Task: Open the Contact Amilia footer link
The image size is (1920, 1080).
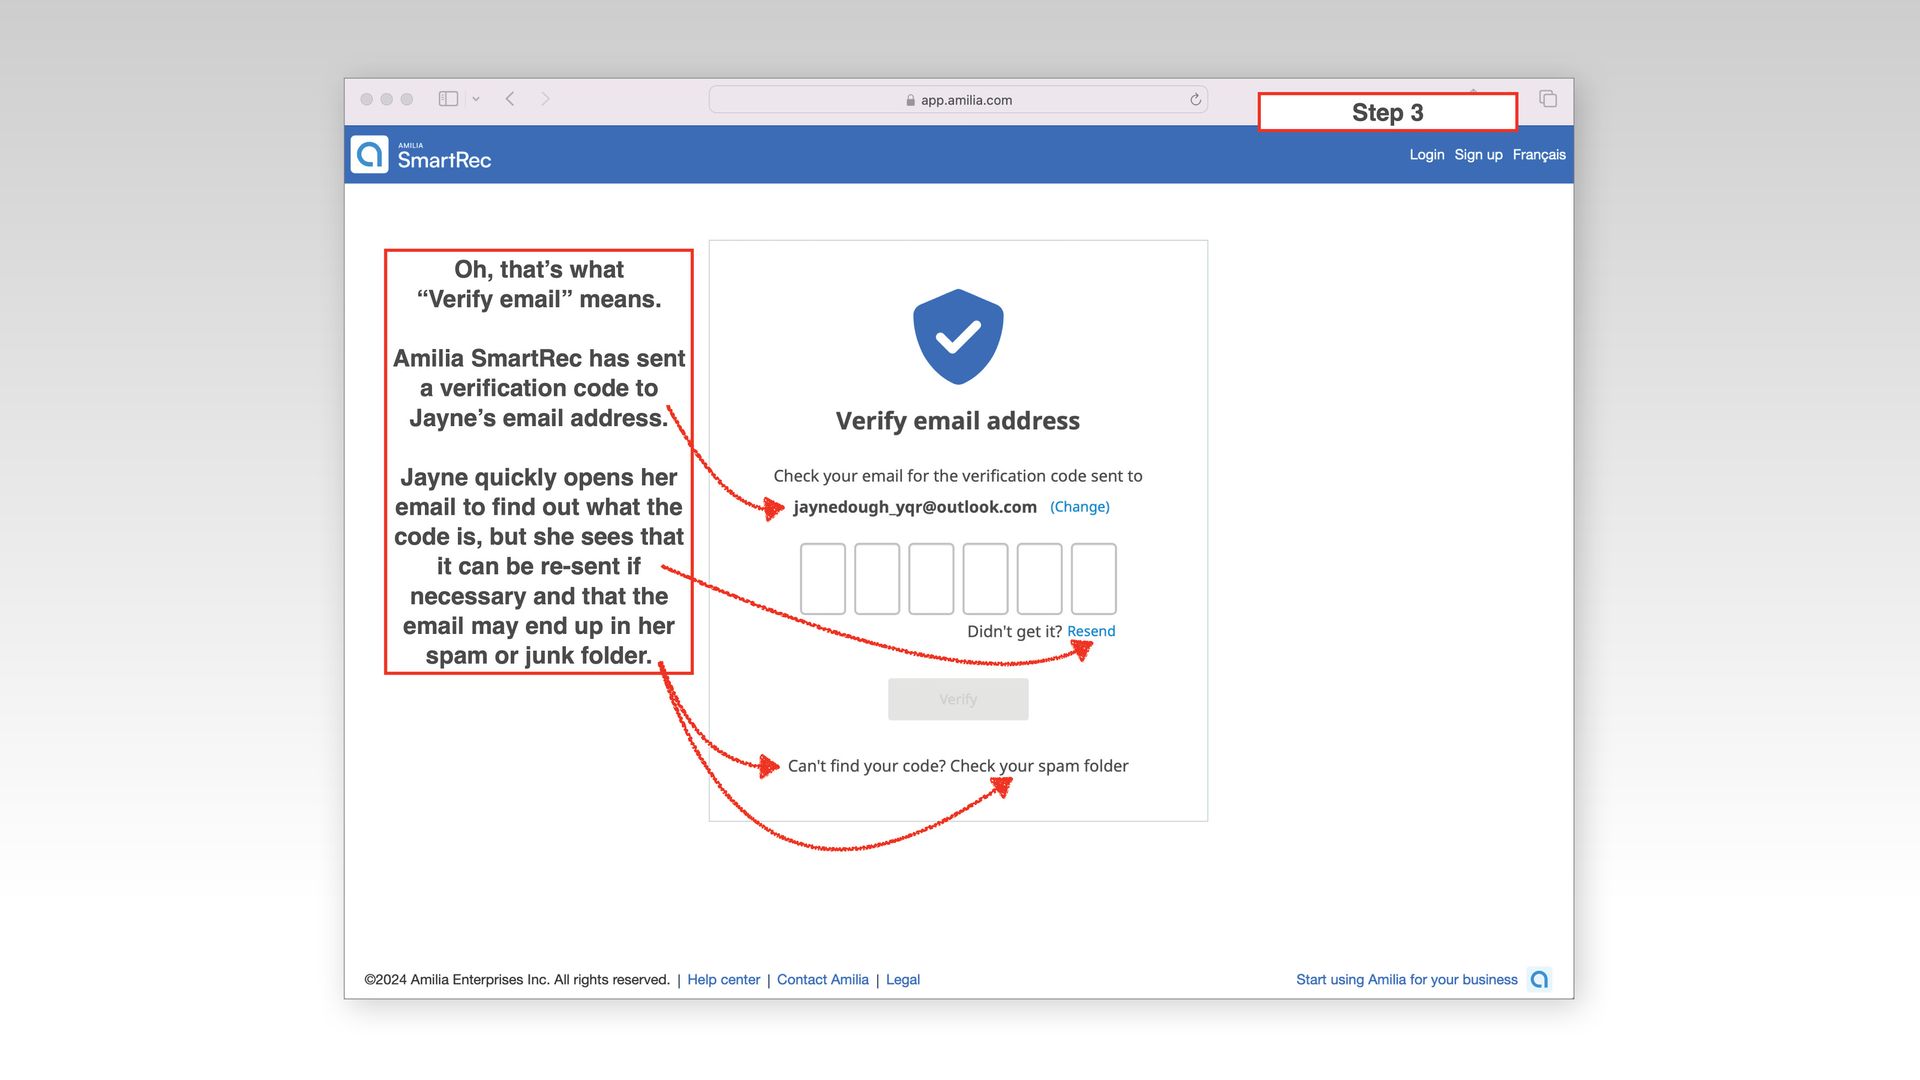Action: click(823, 980)
